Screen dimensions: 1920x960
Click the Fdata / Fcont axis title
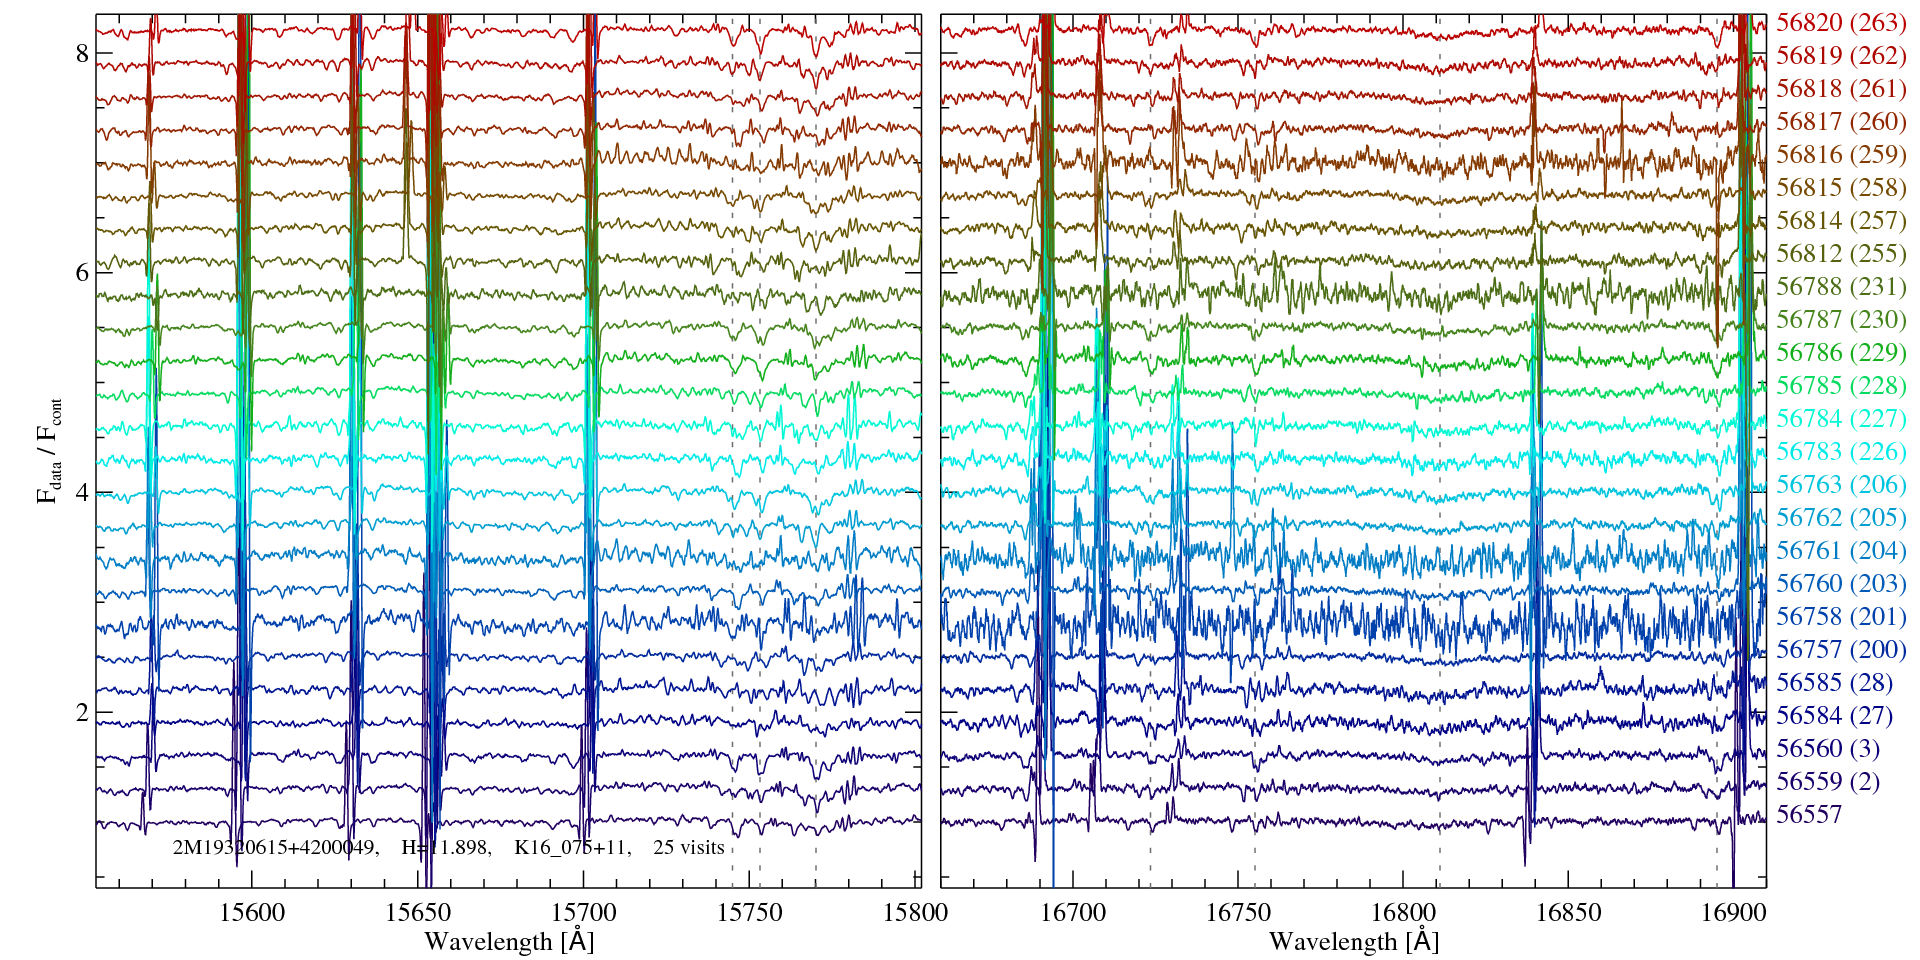(49, 450)
